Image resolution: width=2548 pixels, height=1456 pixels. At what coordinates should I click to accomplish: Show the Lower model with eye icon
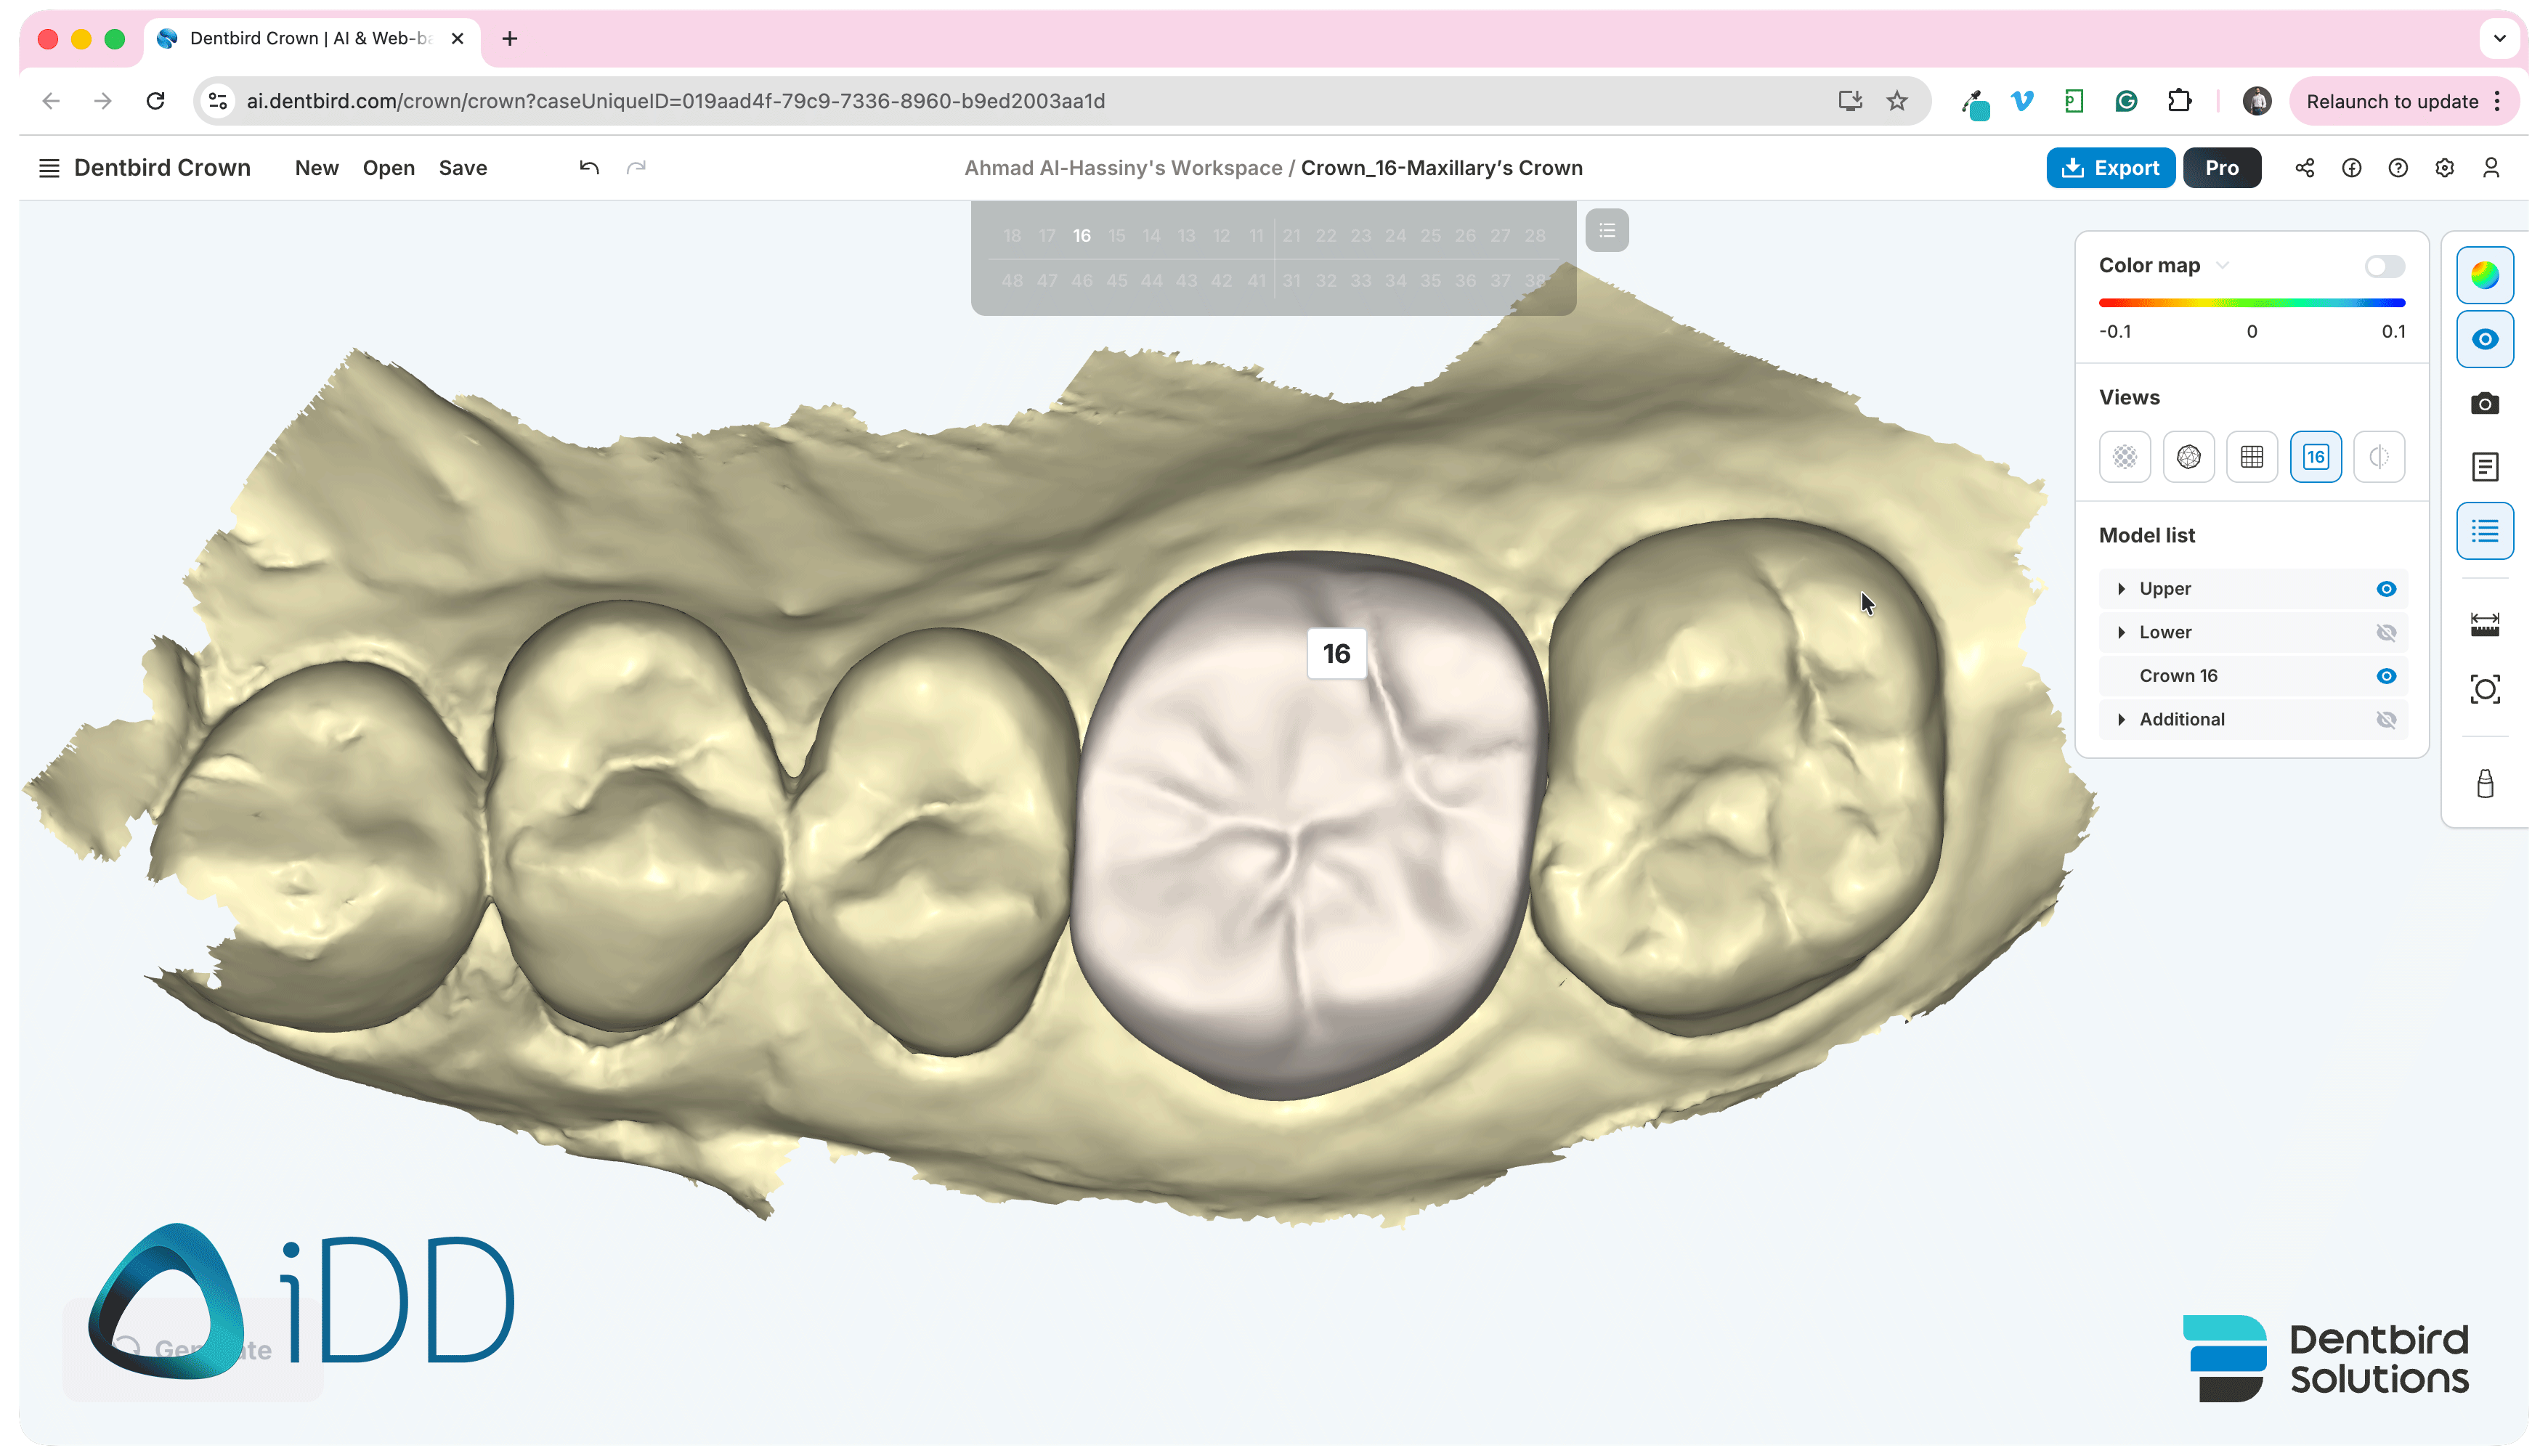[x=2386, y=633]
